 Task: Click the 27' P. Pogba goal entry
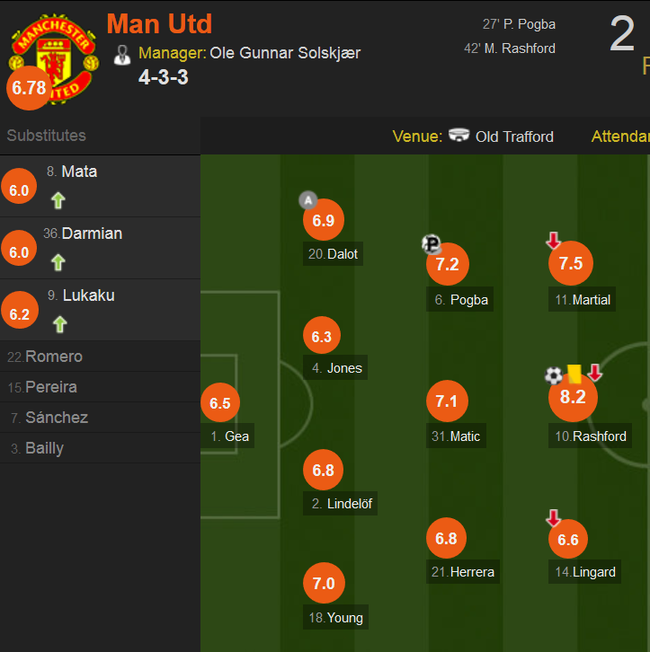(519, 24)
